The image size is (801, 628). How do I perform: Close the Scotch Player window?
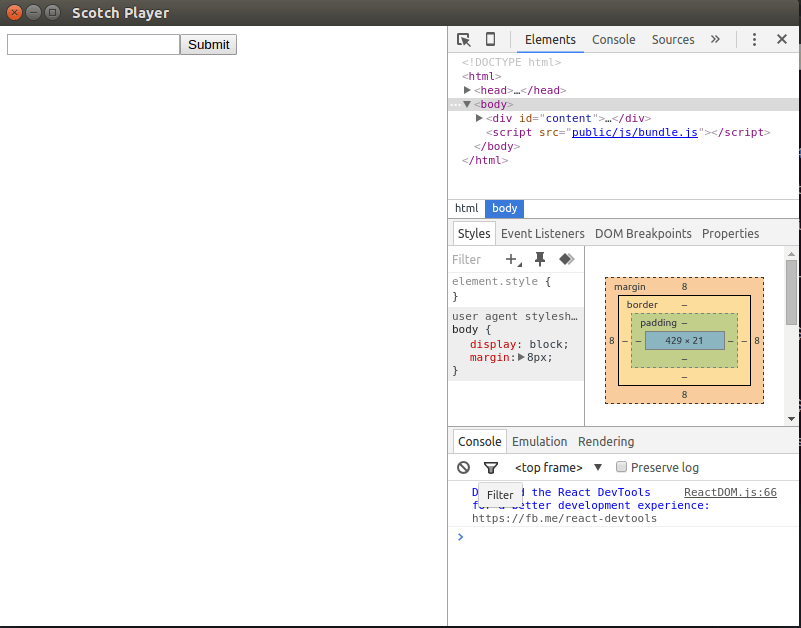pyautogui.click(x=14, y=12)
